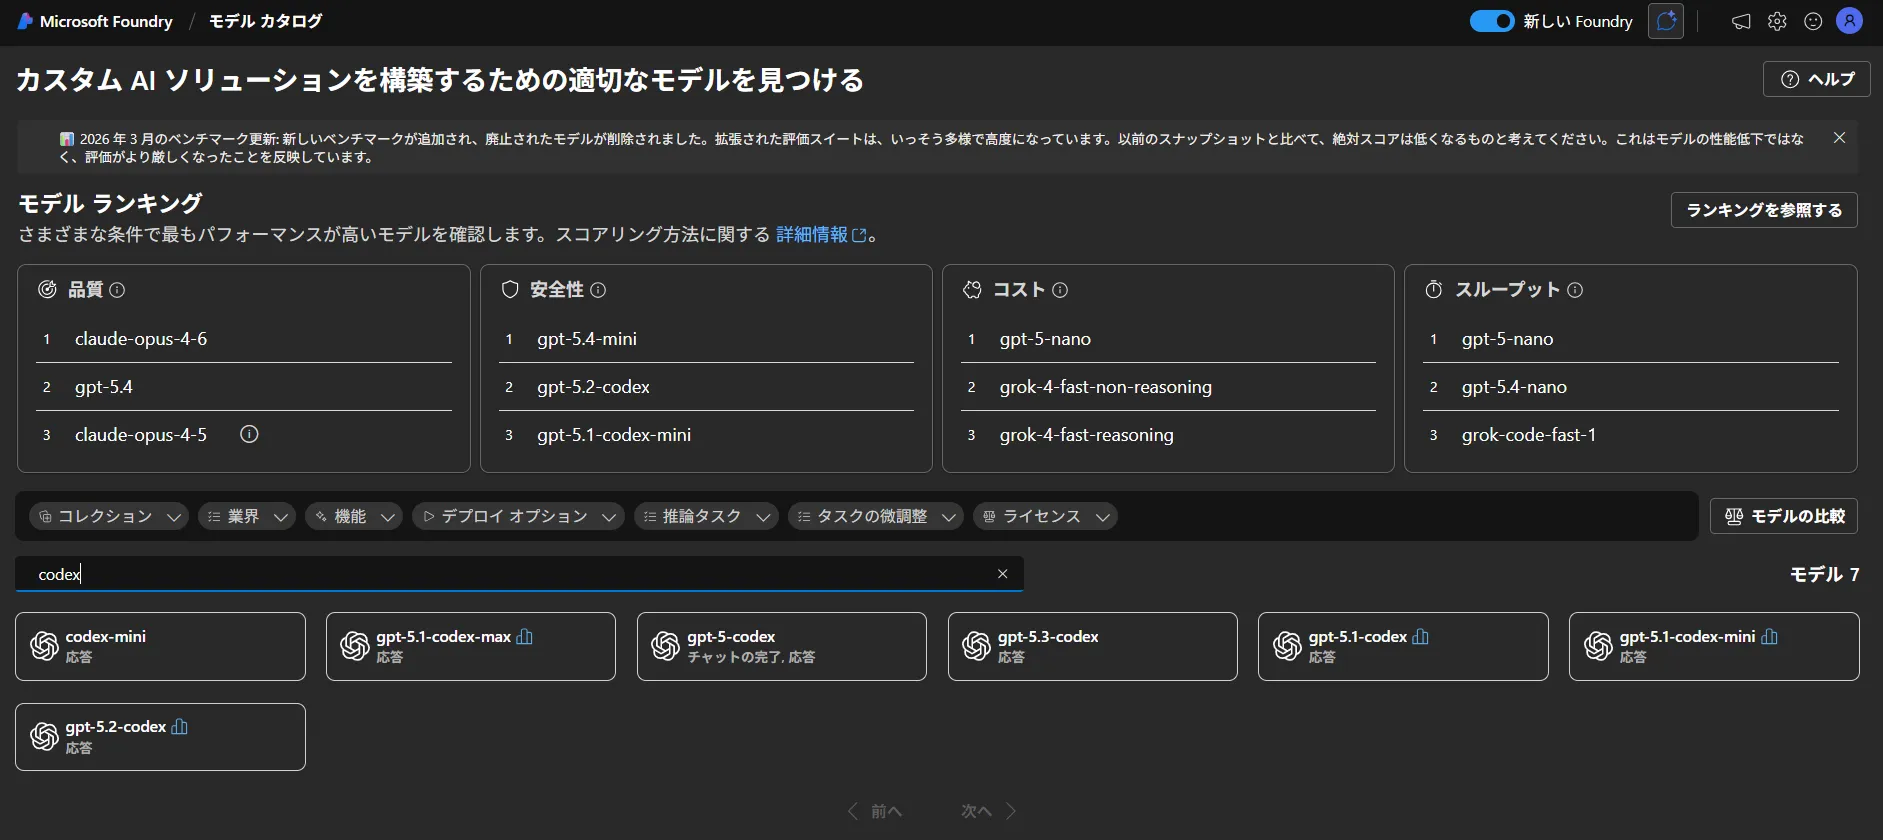This screenshot has width=1883, height=840.
Task: Click the OpenAI logo on gpt-5.3-codex card
Action: click(x=977, y=647)
